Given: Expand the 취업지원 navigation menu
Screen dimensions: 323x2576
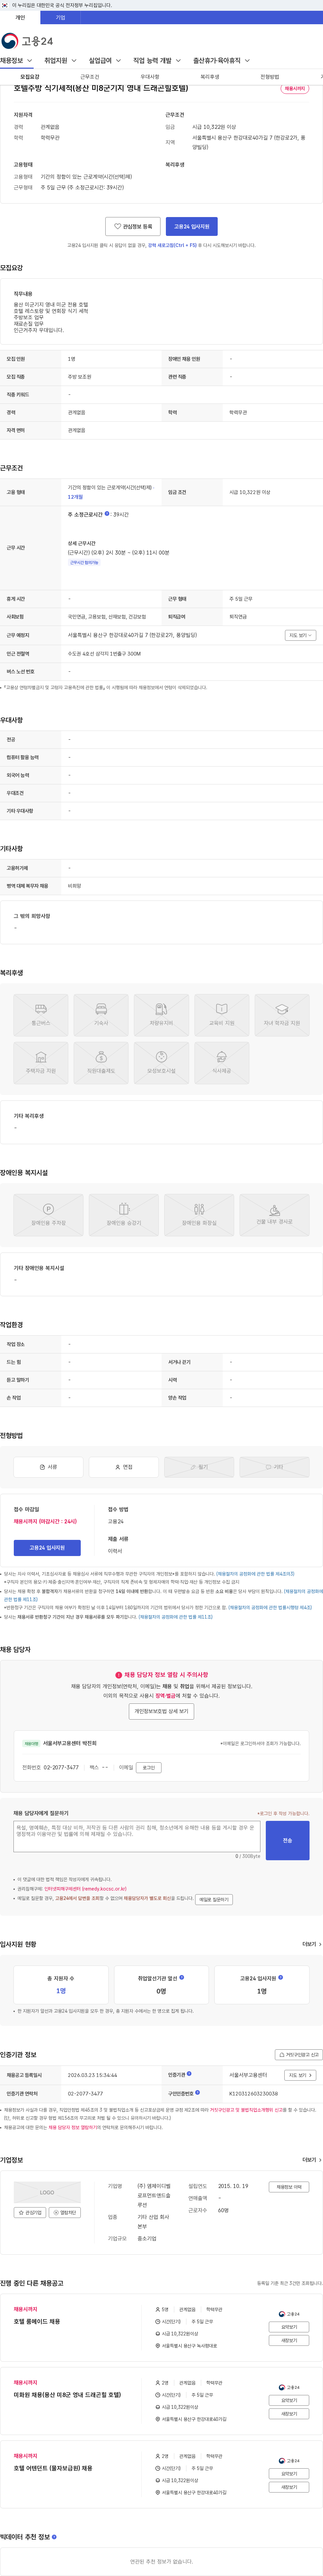Looking at the screenshot, I should pyautogui.click(x=60, y=61).
